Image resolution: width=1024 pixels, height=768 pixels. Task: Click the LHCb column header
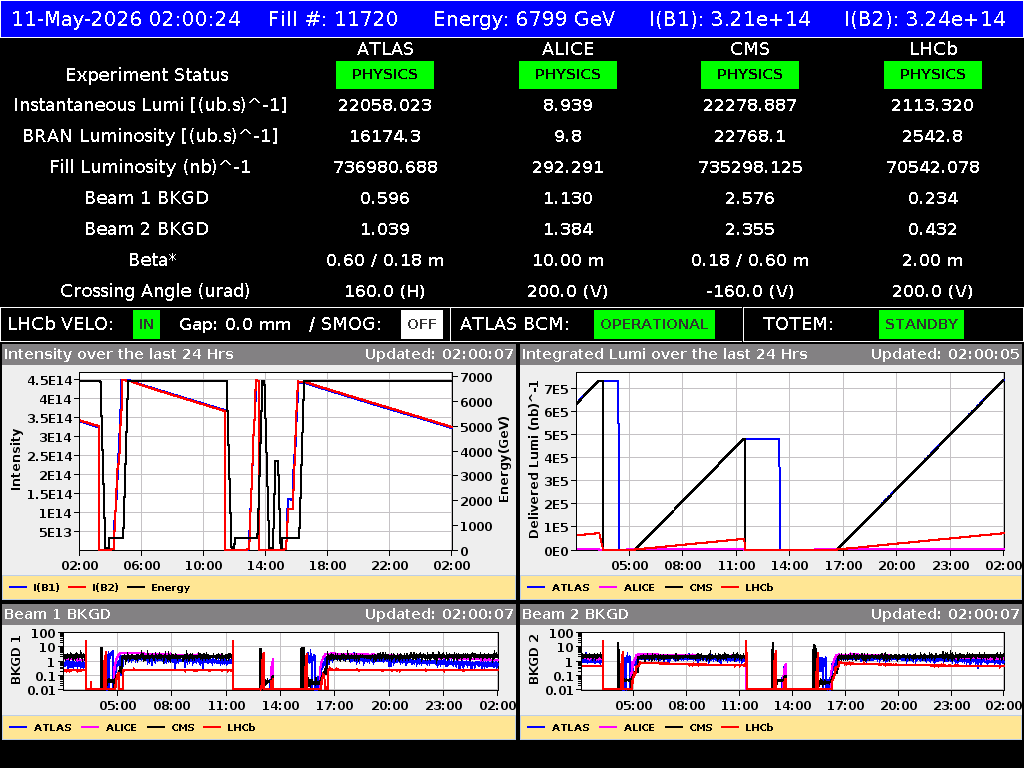pos(933,49)
